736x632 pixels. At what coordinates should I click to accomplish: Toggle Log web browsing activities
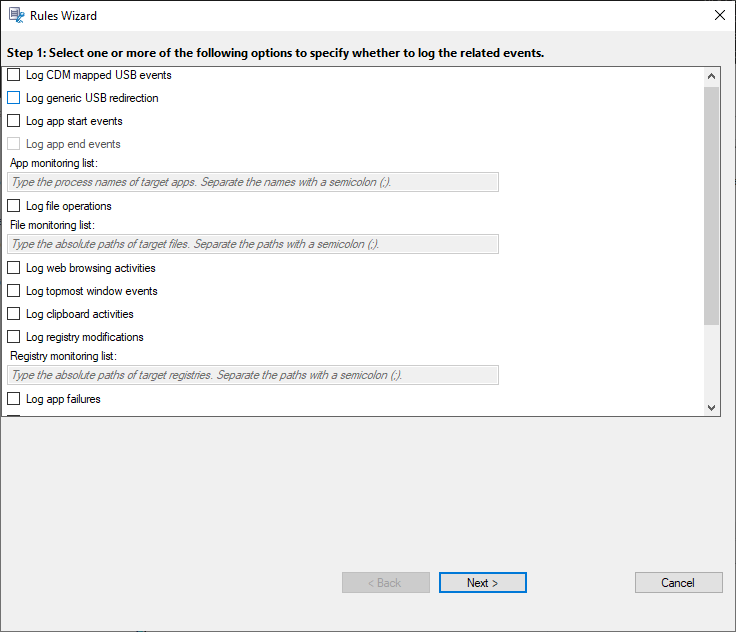14,268
